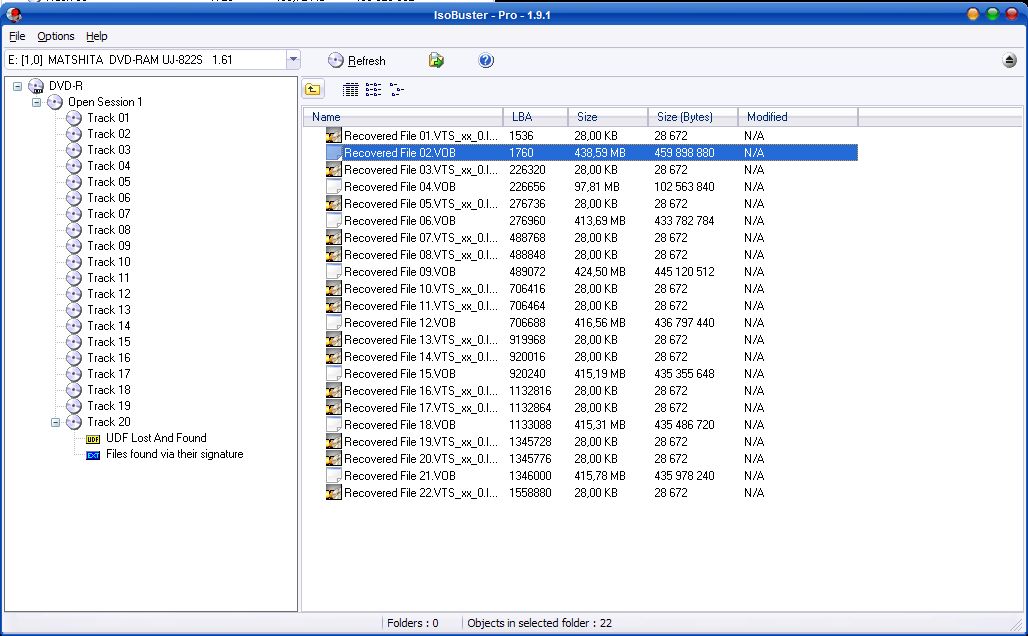This screenshot has width=1028, height=636.
Task: Click the Refresh disc icon
Action: coord(336,60)
